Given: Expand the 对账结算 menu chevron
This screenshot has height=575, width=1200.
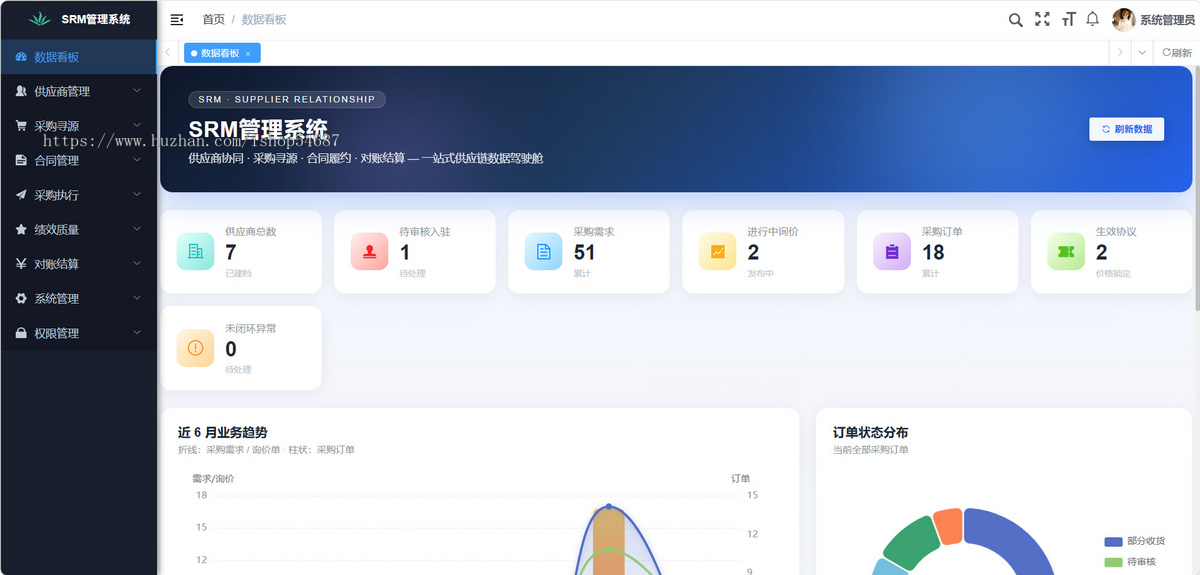Looking at the screenshot, I should pos(137,263).
